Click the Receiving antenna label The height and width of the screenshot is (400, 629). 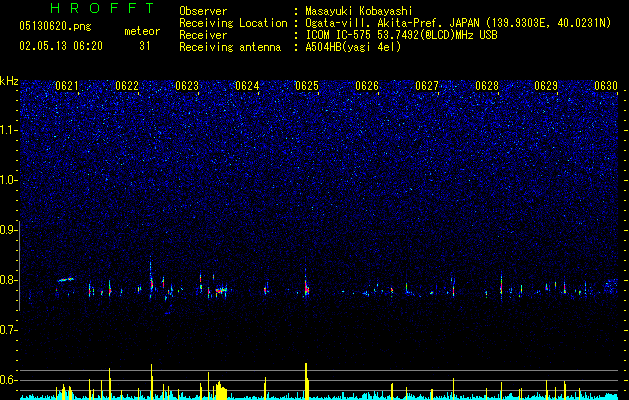click(x=230, y=47)
